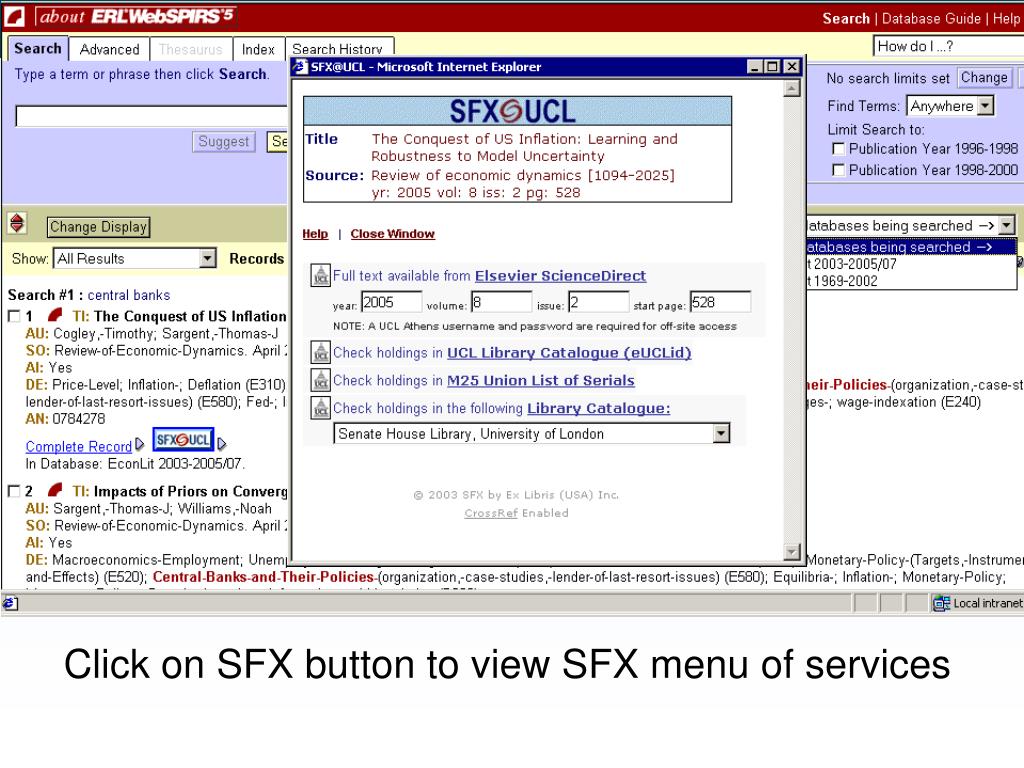Switch to the Index tab
1024x768 pixels.
click(x=258, y=49)
